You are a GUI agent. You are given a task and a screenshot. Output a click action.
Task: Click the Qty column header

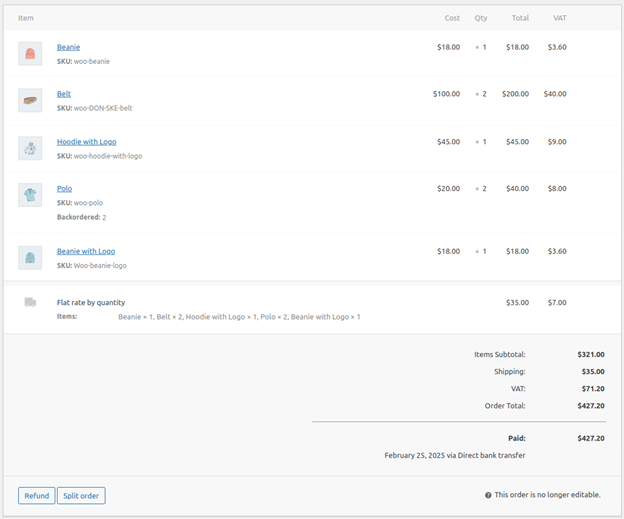tap(481, 18)
